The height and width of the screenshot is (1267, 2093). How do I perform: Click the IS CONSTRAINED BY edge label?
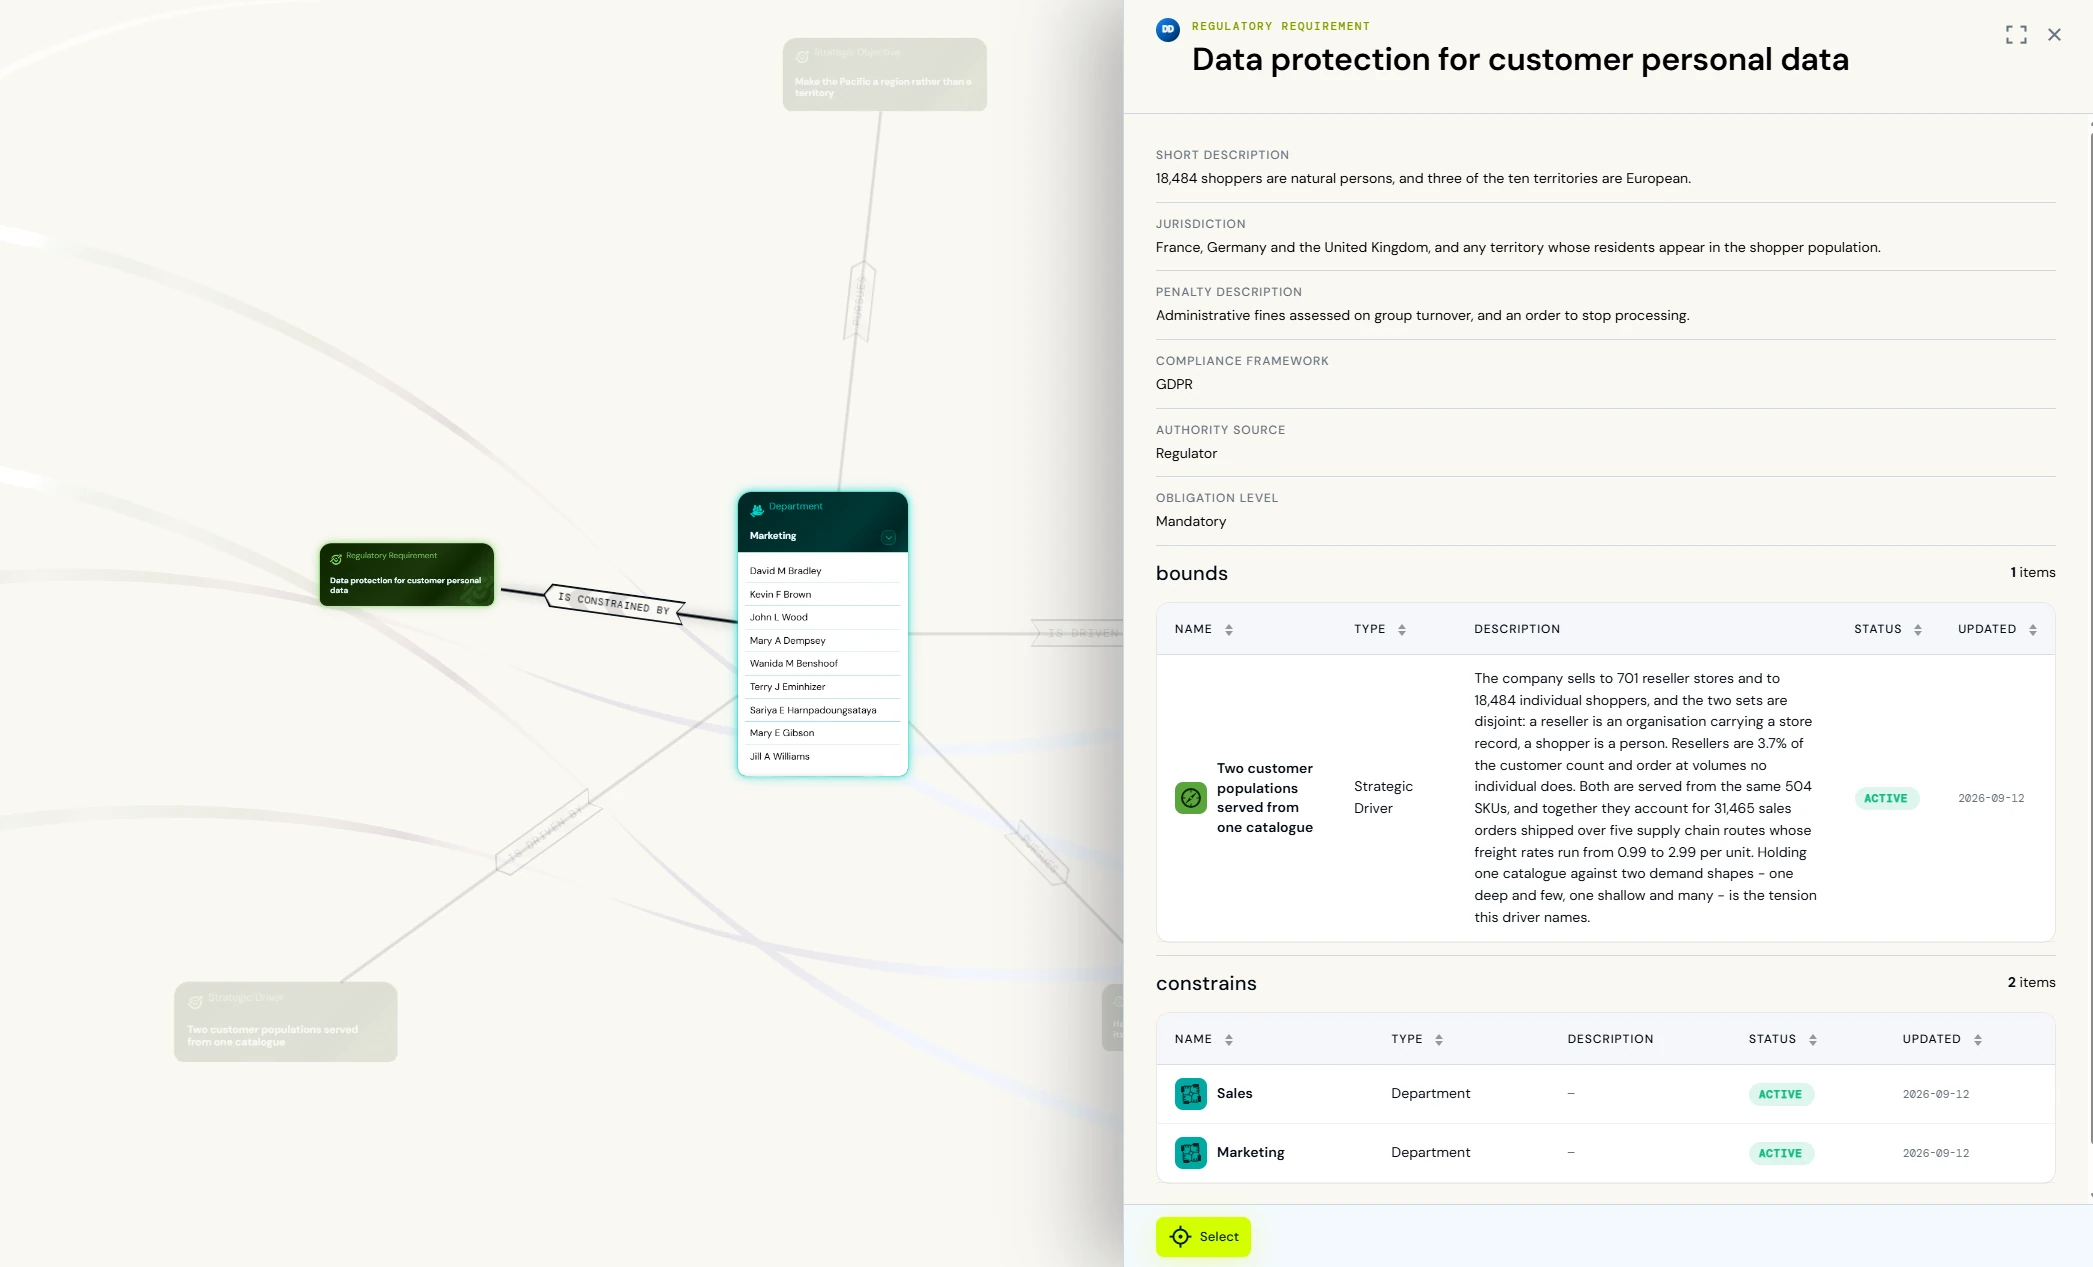pos(614,603)
